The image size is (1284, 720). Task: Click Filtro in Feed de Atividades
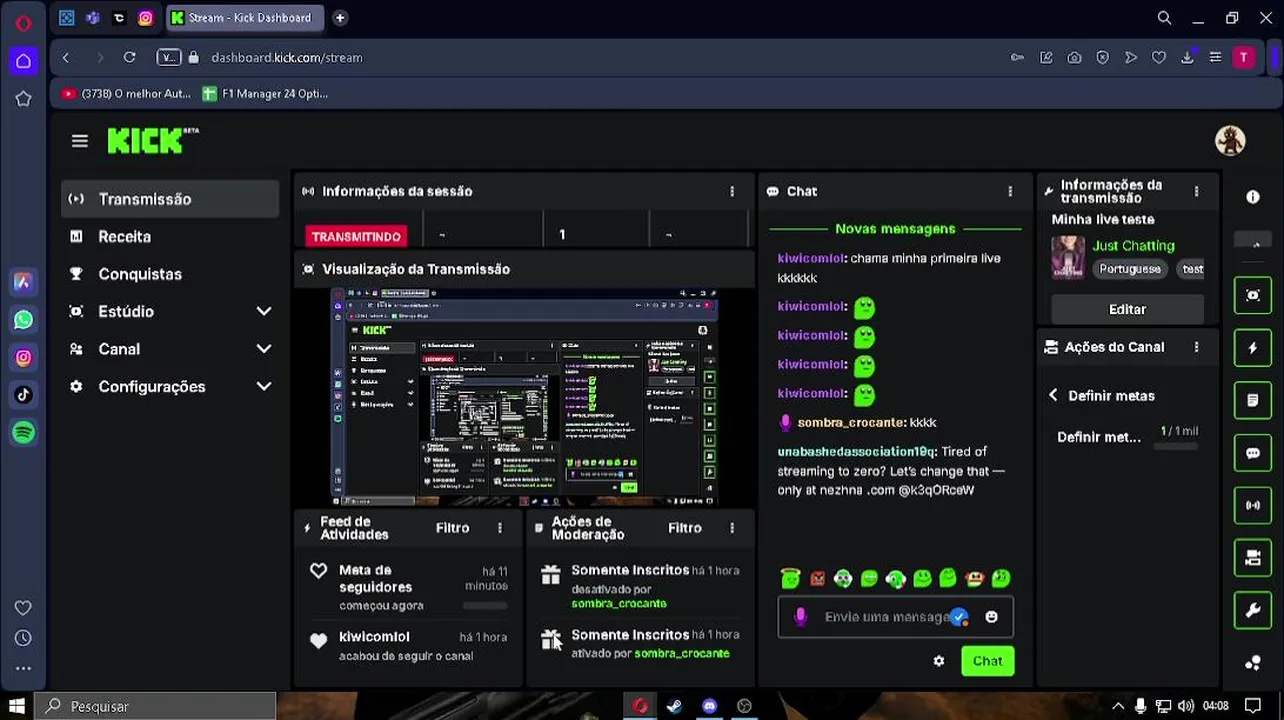click(x=452, y=528)
